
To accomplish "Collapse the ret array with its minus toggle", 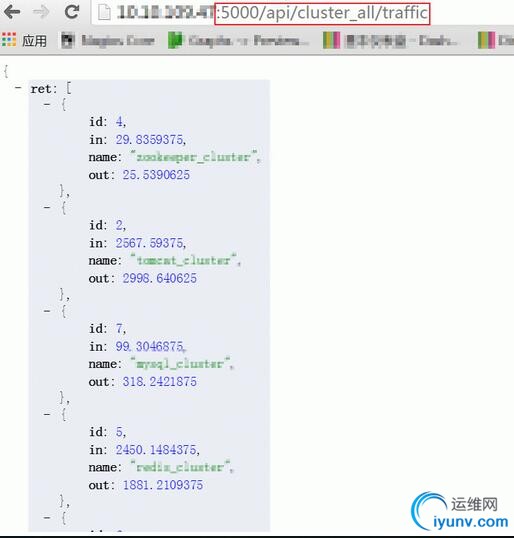I will pyautogui.click(x=18, y=88).
